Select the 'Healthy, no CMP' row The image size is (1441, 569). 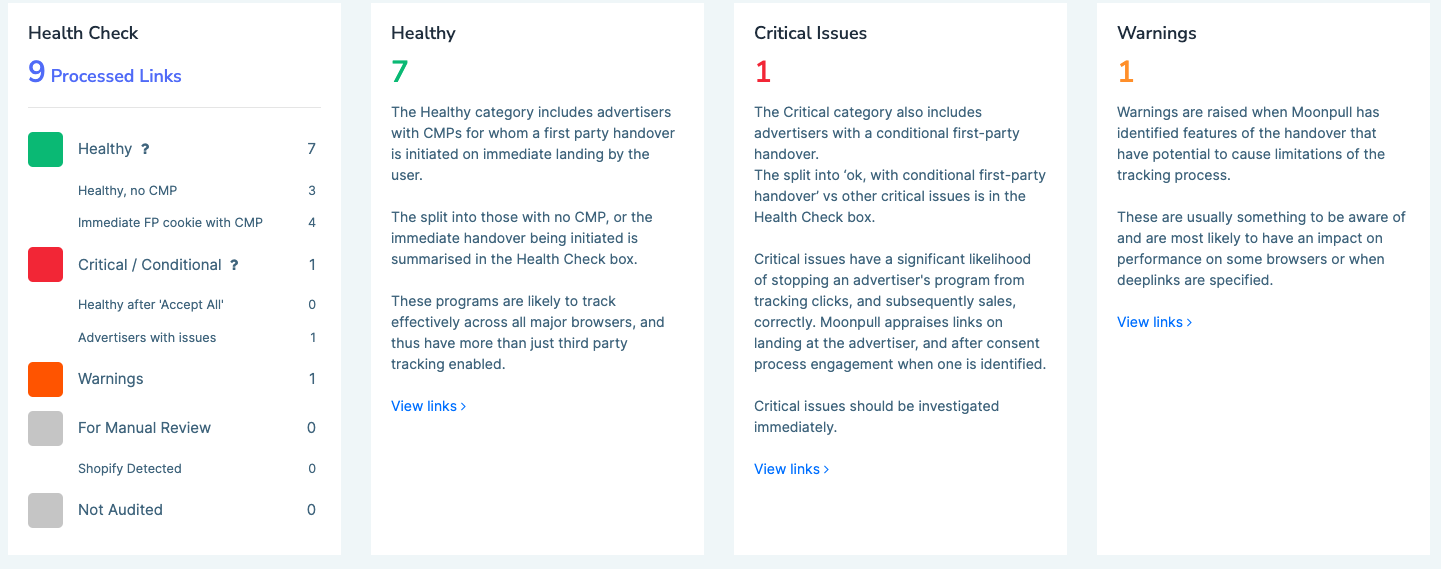(x=127, y=190)
